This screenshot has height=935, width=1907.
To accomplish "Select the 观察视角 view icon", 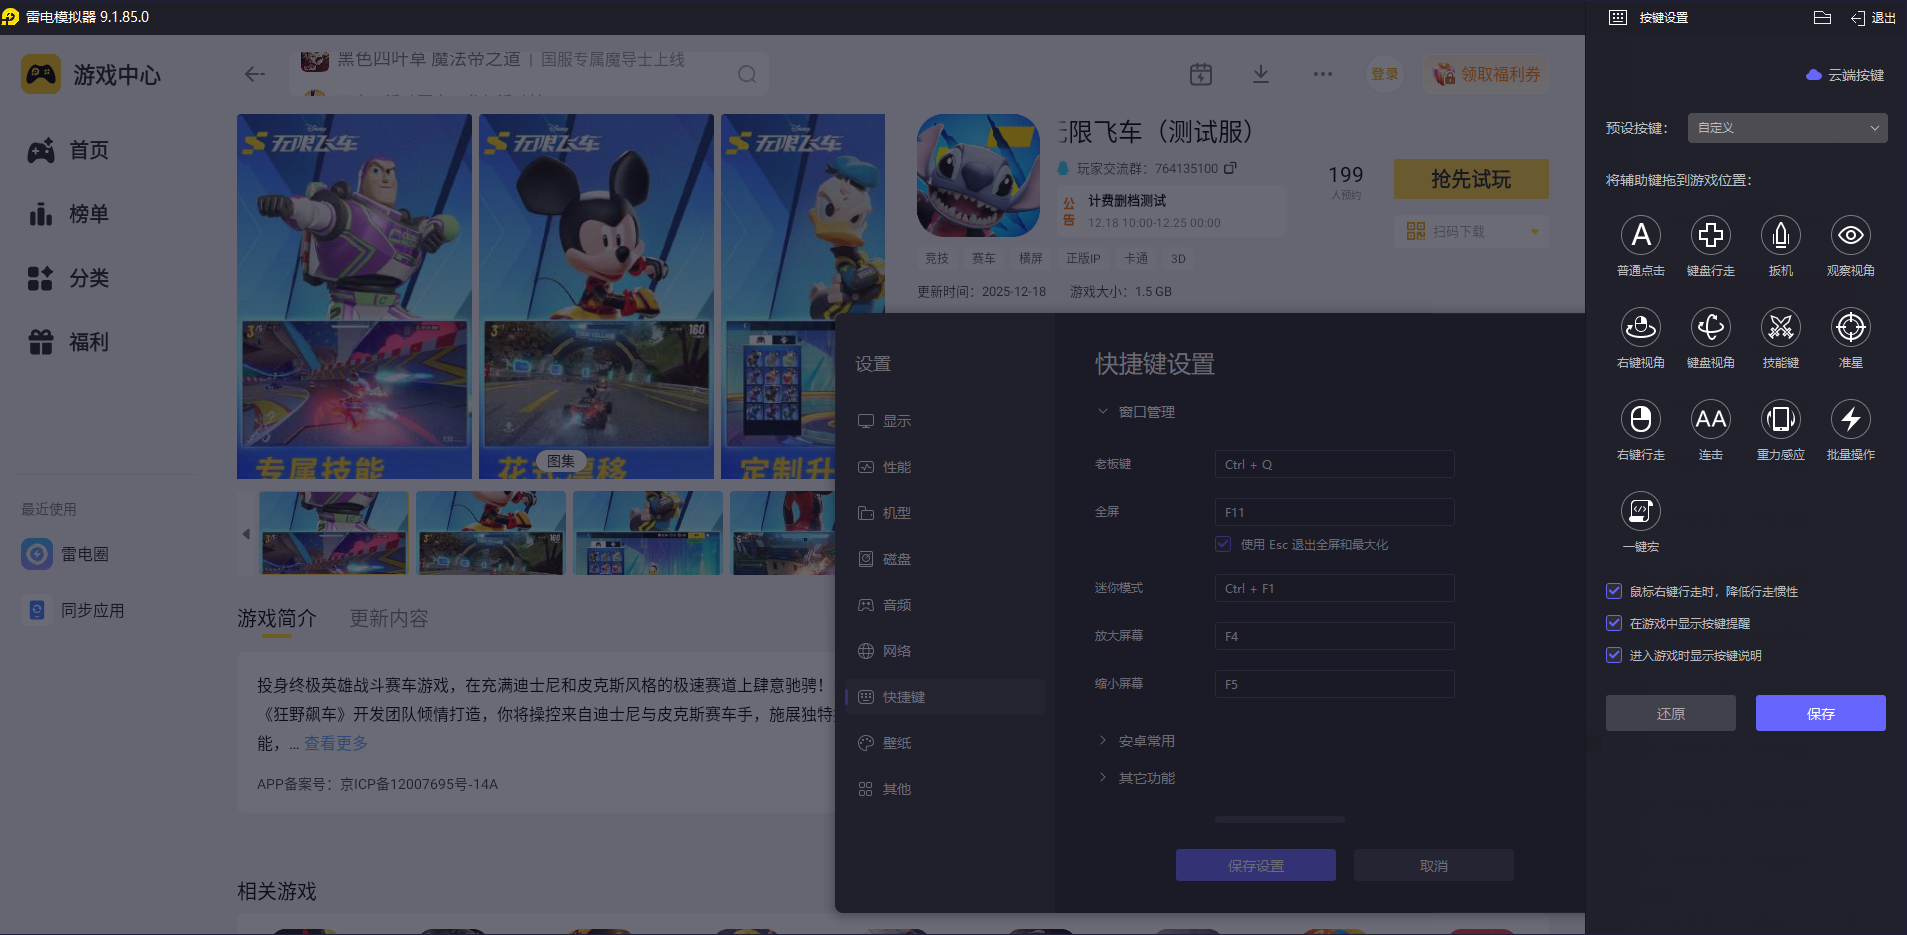I will (x=1850, y=237).
